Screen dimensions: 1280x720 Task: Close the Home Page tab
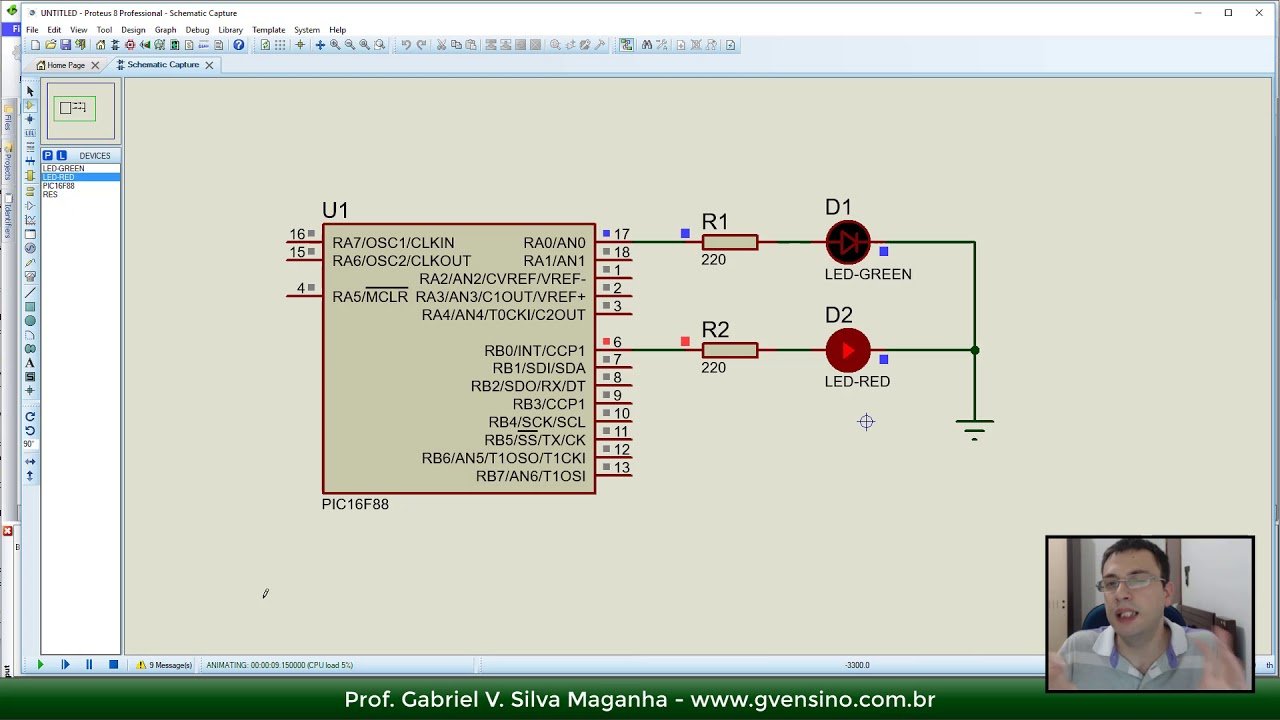point(95,65)
